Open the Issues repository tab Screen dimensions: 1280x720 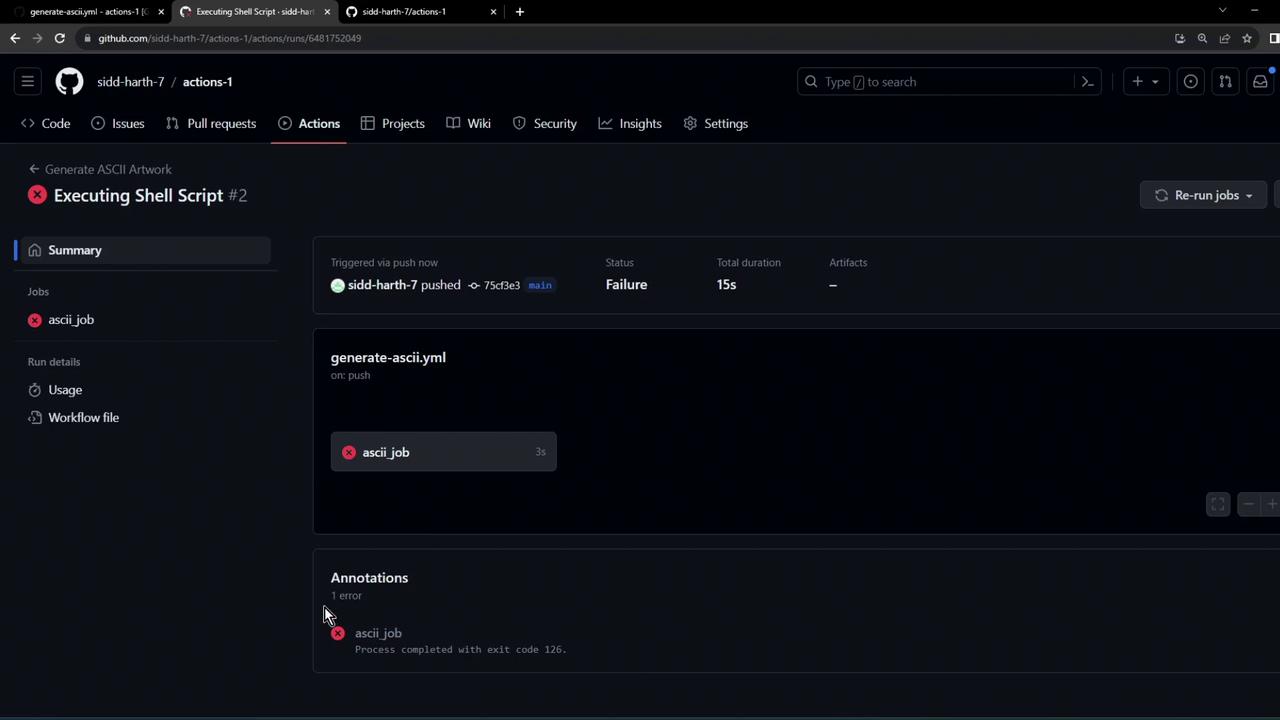118,123
